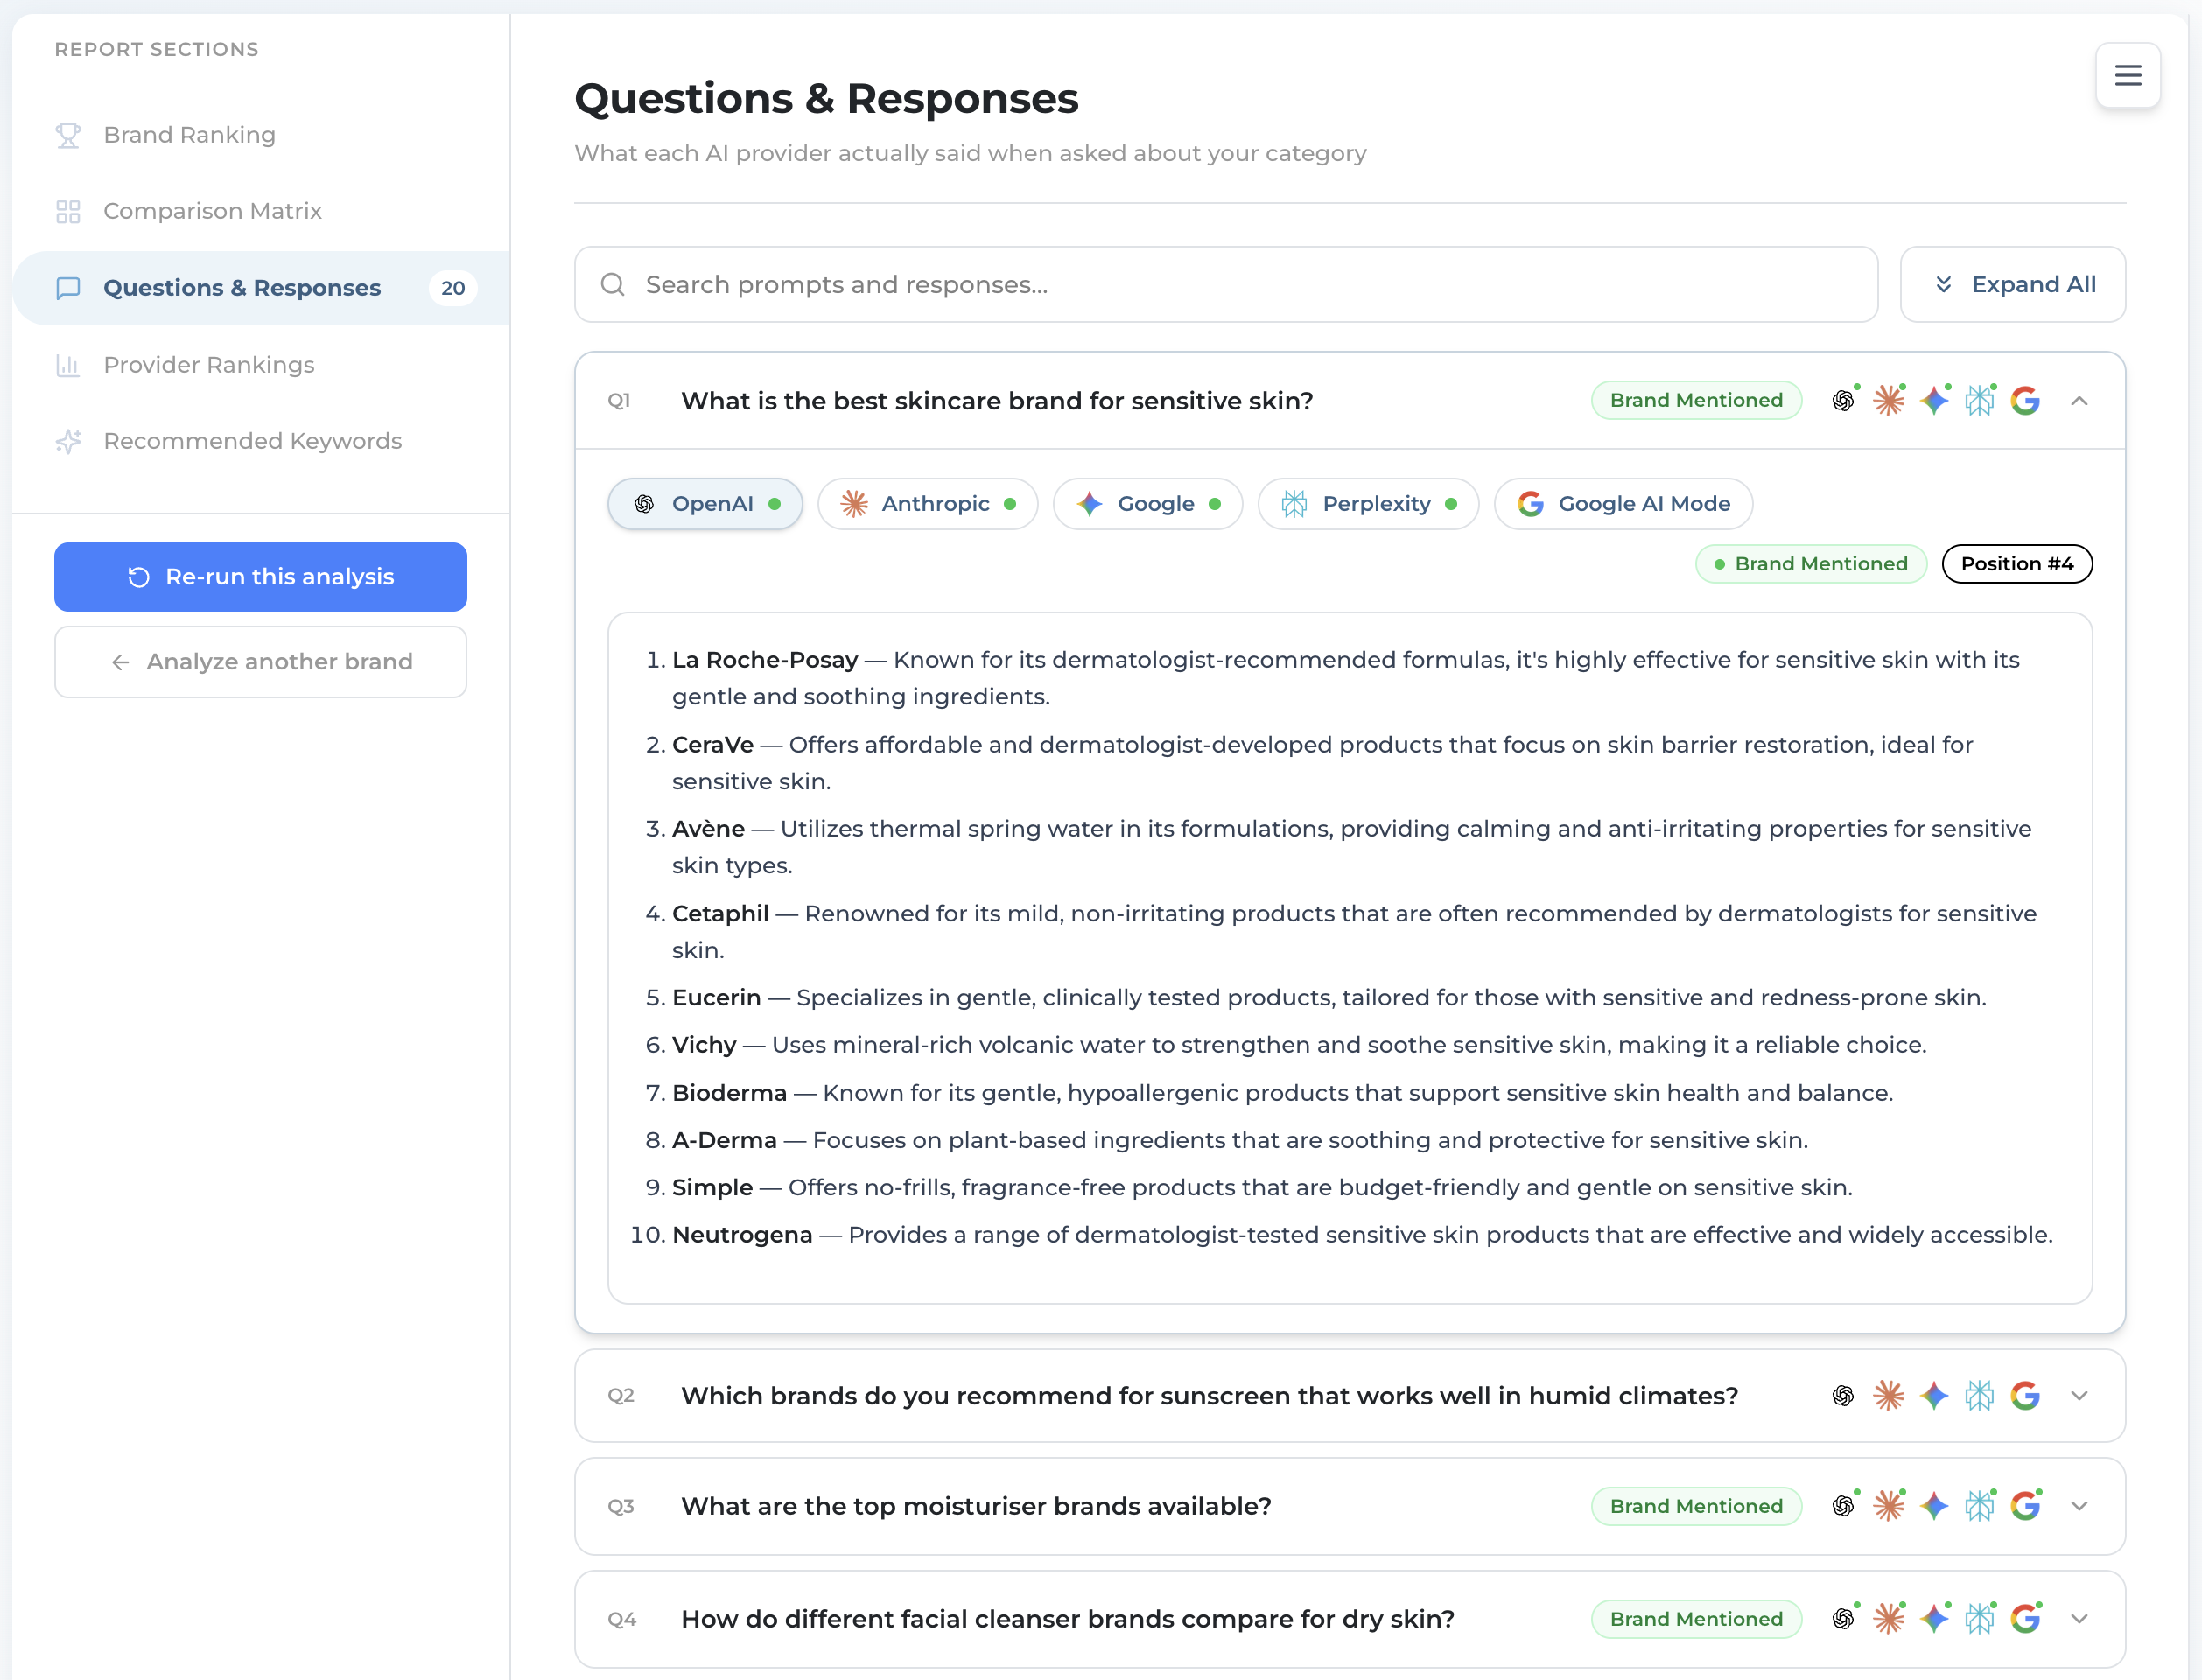This screenshot has height=1680, width=2202.
Task: Click La Roche-Posay in the response list
Action: [765, 660]
